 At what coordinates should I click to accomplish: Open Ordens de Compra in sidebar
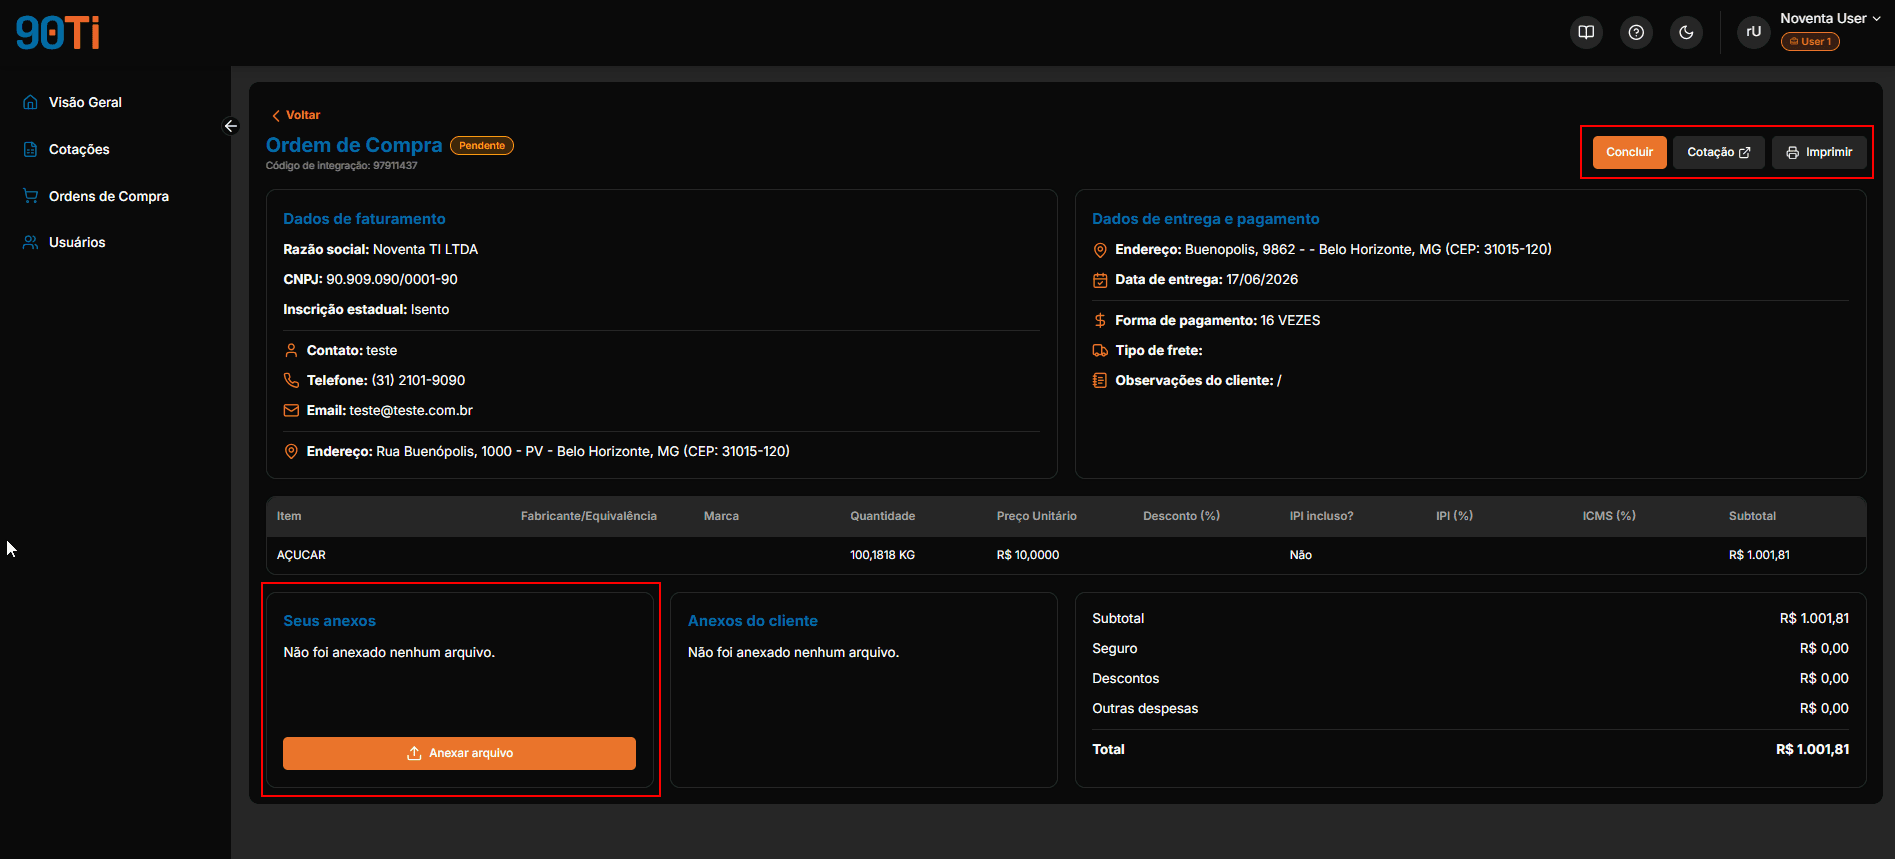109,196
